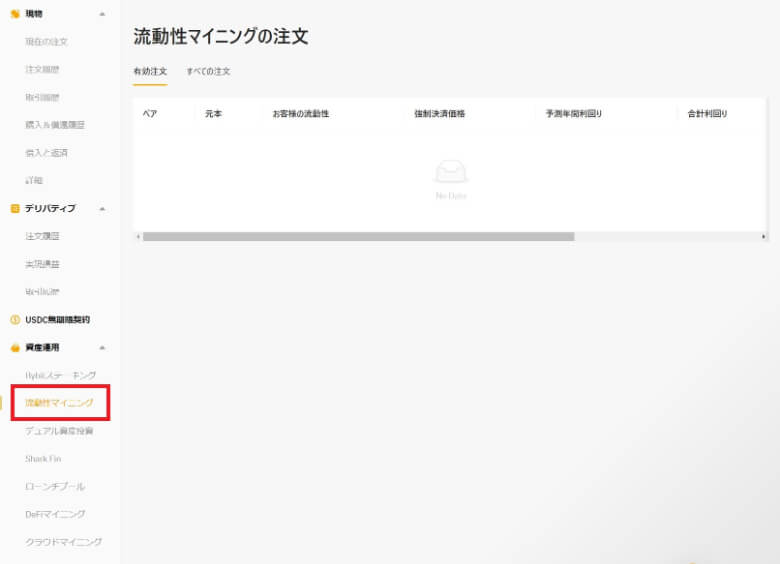
Task: Open クラウドマイニング in the sidebar
Action: [x=64, y=542]
